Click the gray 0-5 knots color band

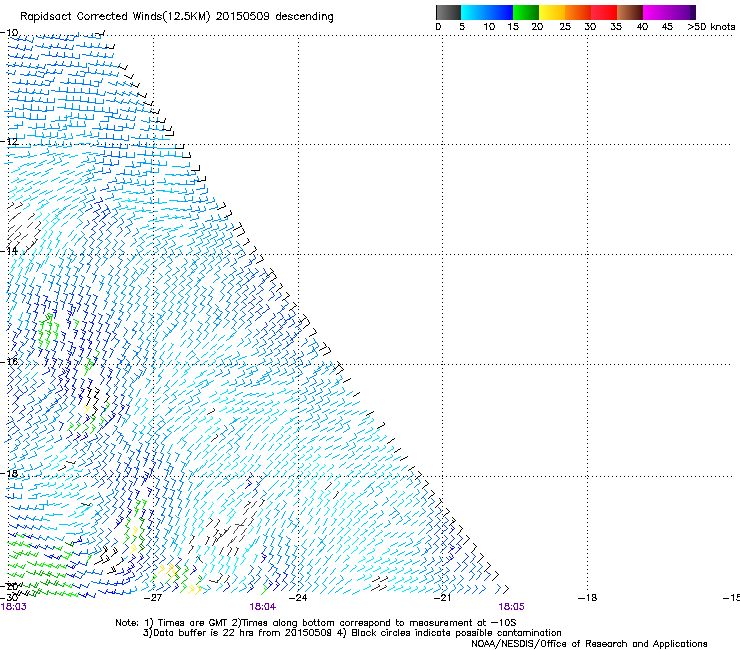pos(448,12)
